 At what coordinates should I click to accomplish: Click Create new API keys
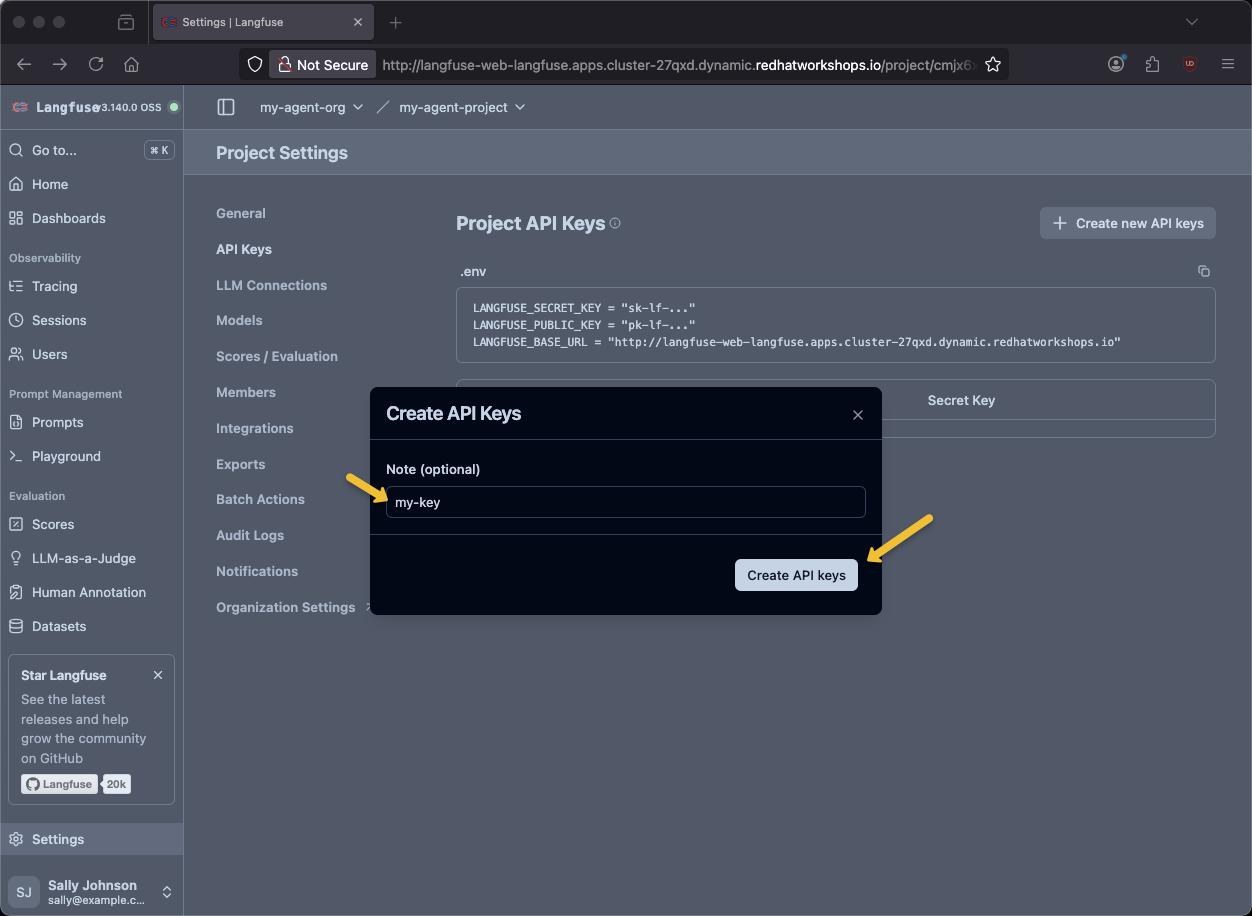1127,223
